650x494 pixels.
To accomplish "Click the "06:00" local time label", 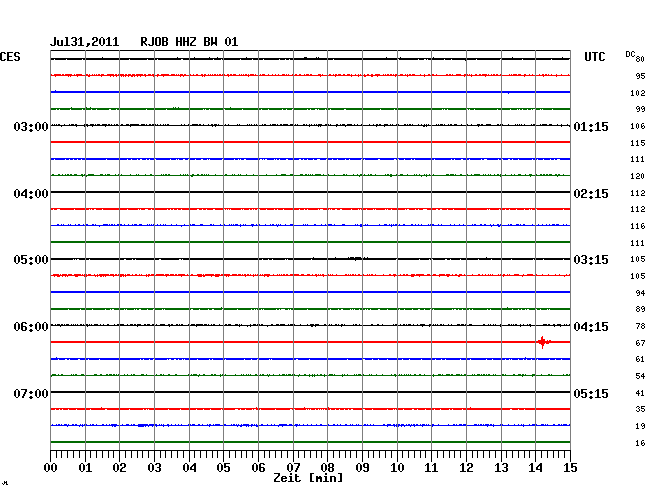I will click(31, 327).
